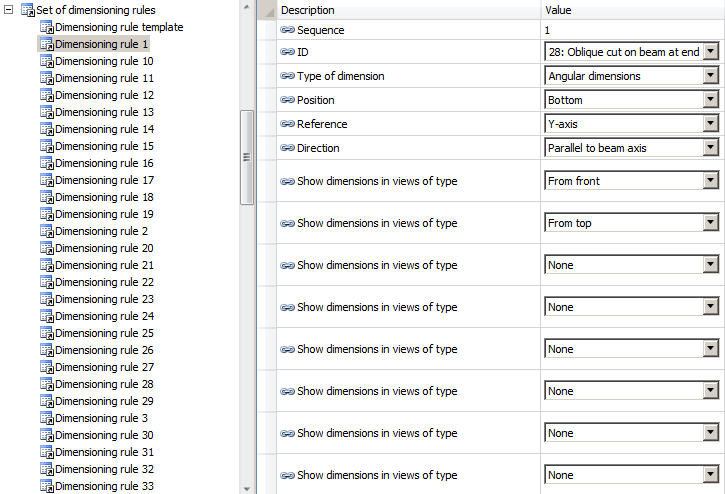Click the link icon next to Position
Screen dimensions: 725x494
288,100
